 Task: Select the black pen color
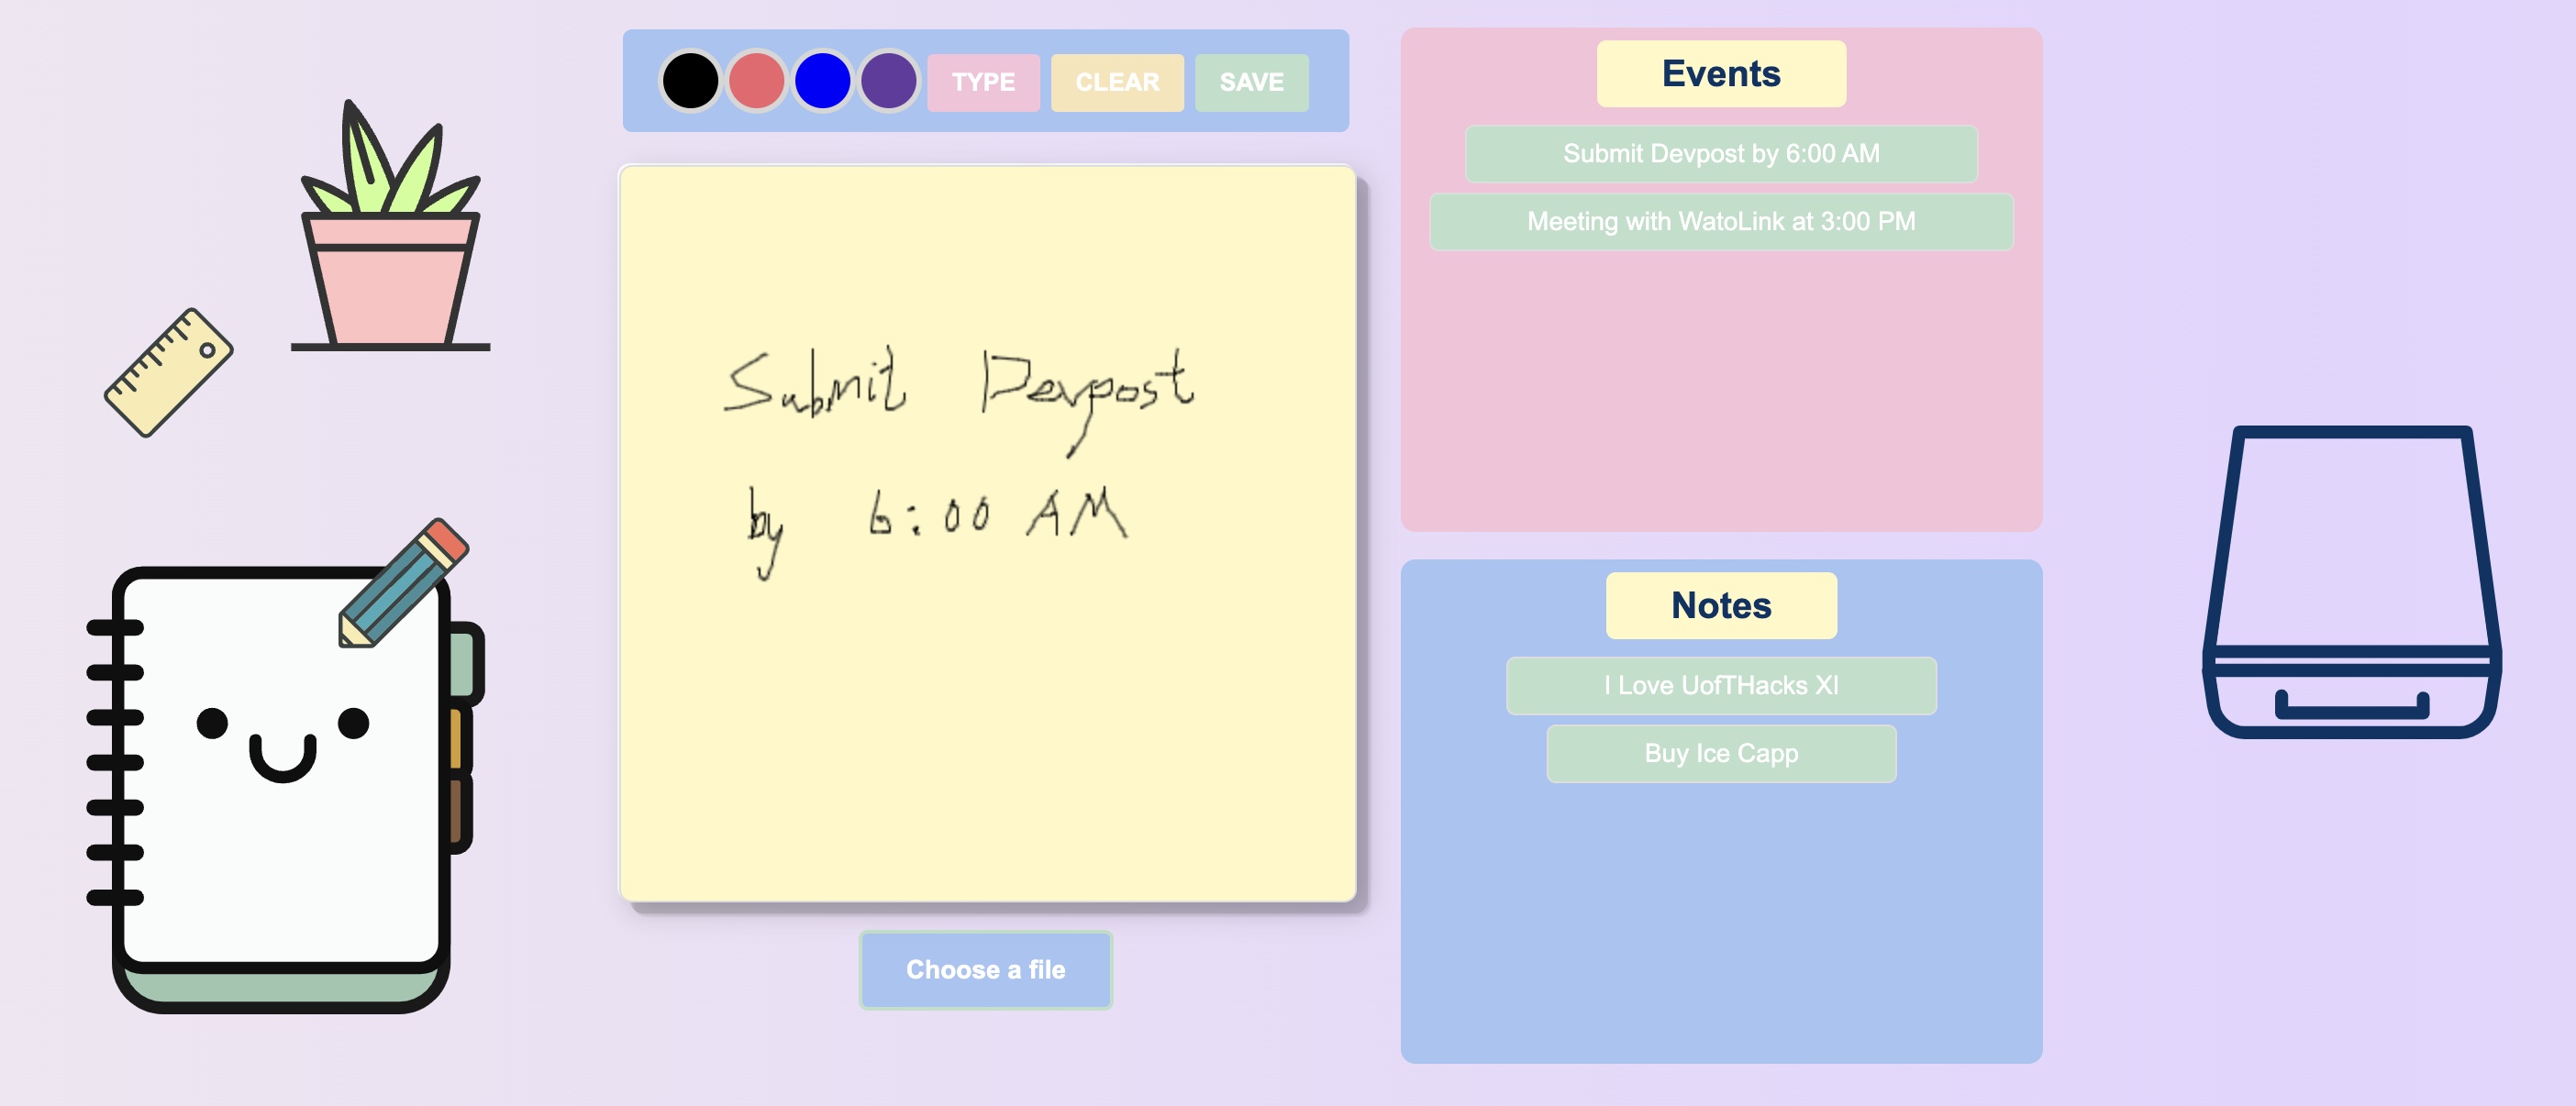pyautogui.click(x=690, y=81)
